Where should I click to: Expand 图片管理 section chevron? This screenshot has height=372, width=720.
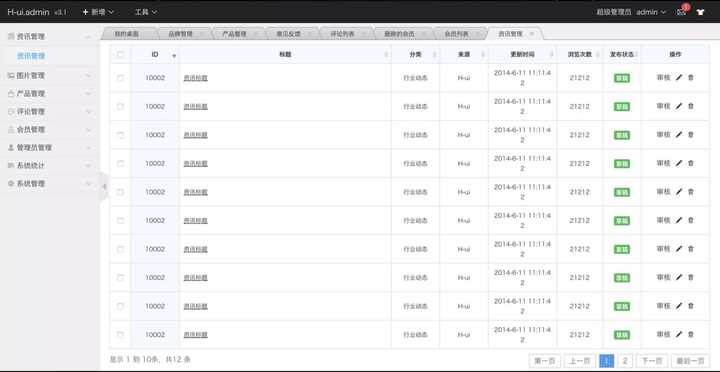88,75
